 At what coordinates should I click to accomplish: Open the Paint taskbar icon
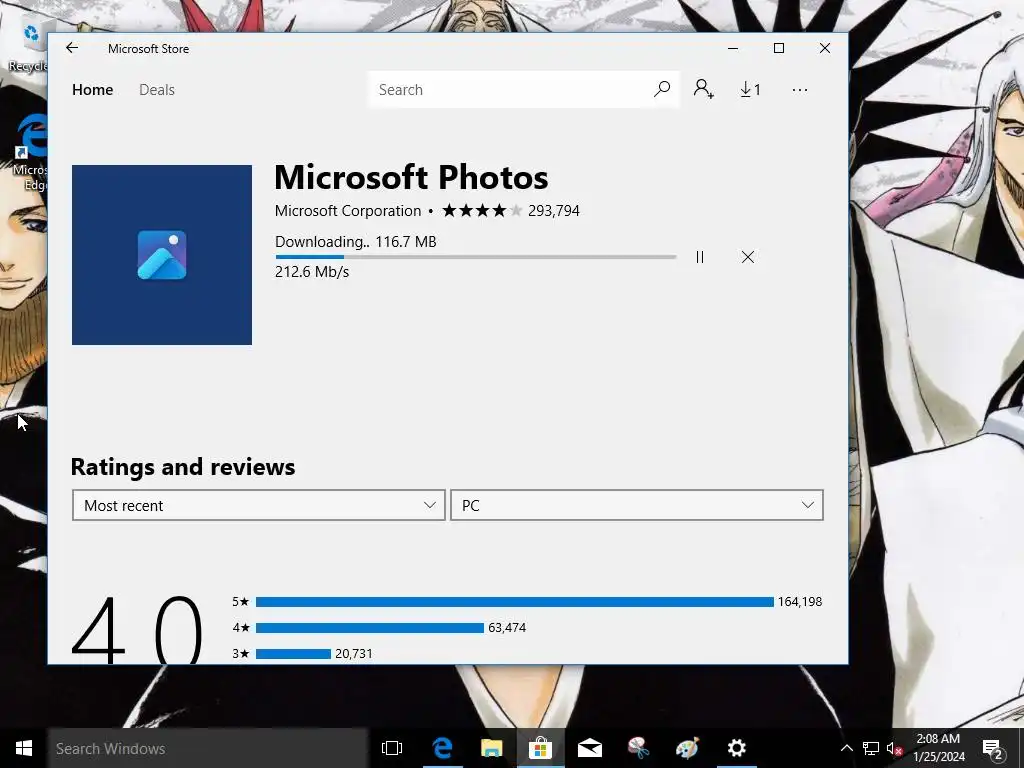point(687,748)
